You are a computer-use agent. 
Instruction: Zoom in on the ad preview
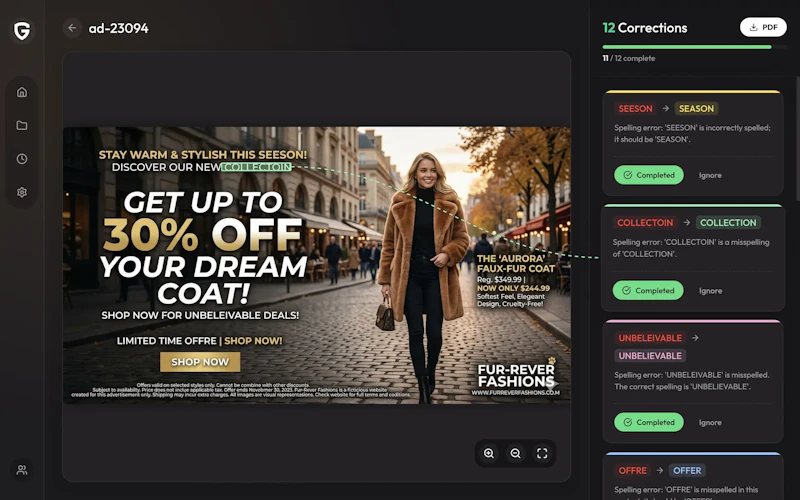pyautogui.click(x=489, y=453)
